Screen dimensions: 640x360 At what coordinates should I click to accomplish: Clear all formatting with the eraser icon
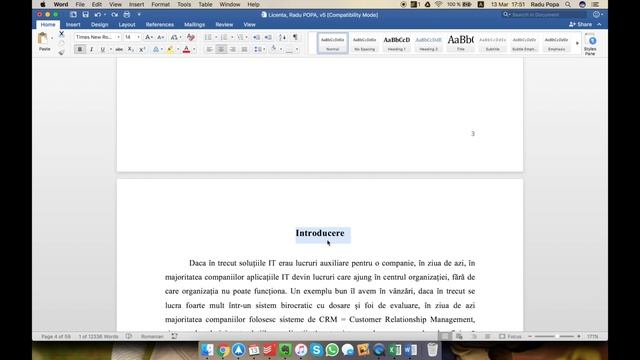191,37
